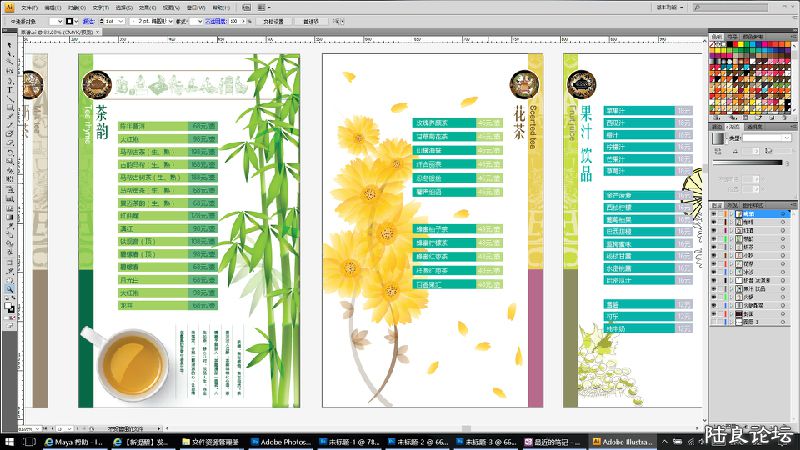Click the opacity 100 input field

click(235, 20)
